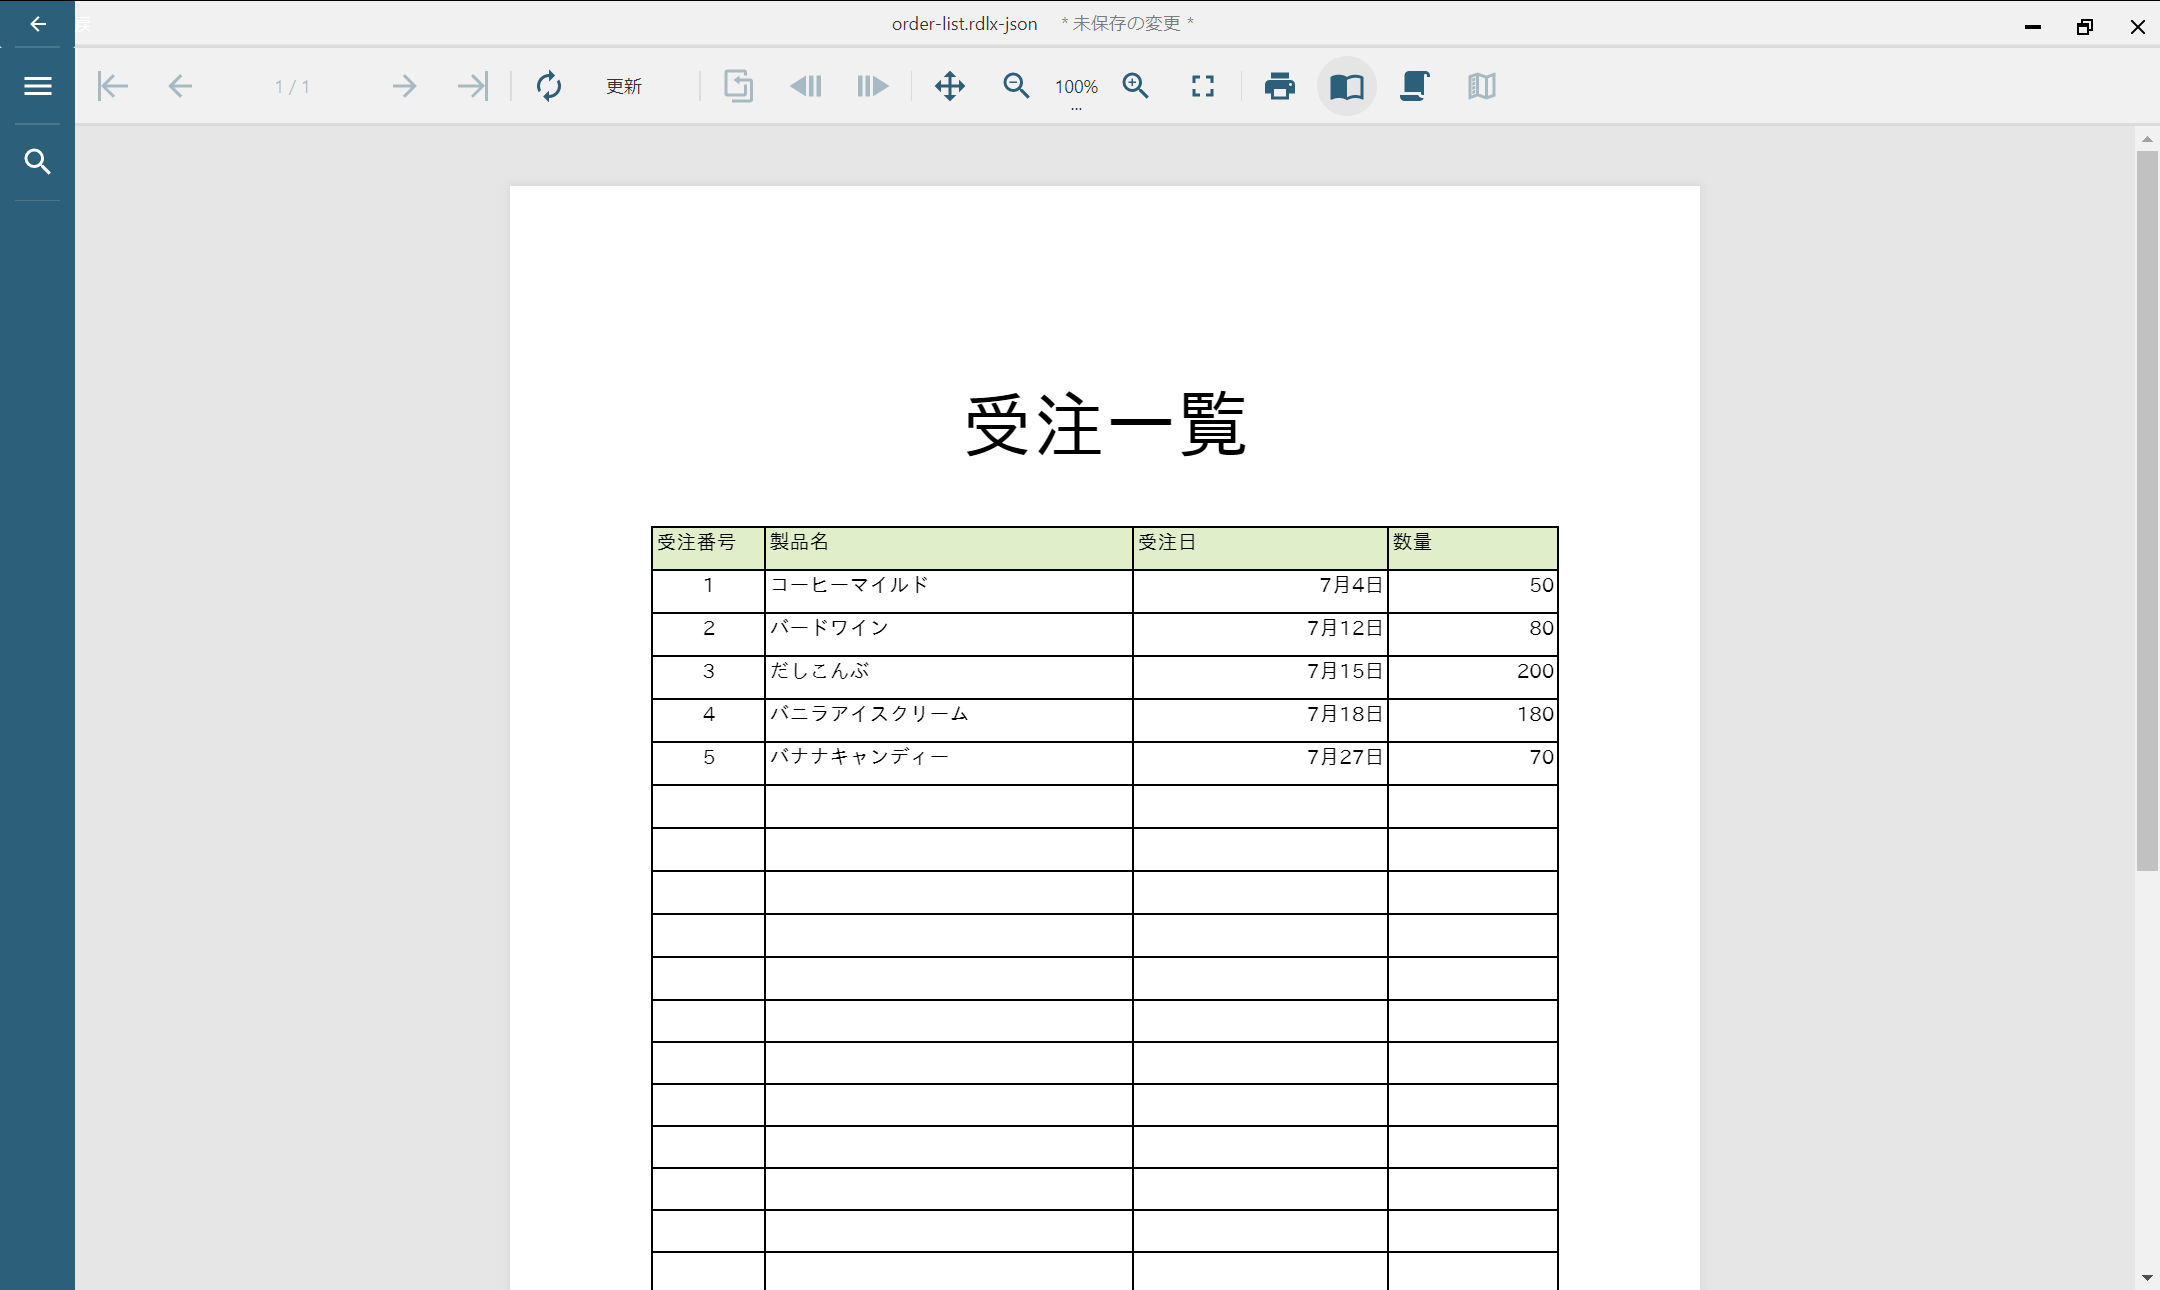Jump to first page button
The width and height of the screenshot is (2160, 1290).
point(113,86)
